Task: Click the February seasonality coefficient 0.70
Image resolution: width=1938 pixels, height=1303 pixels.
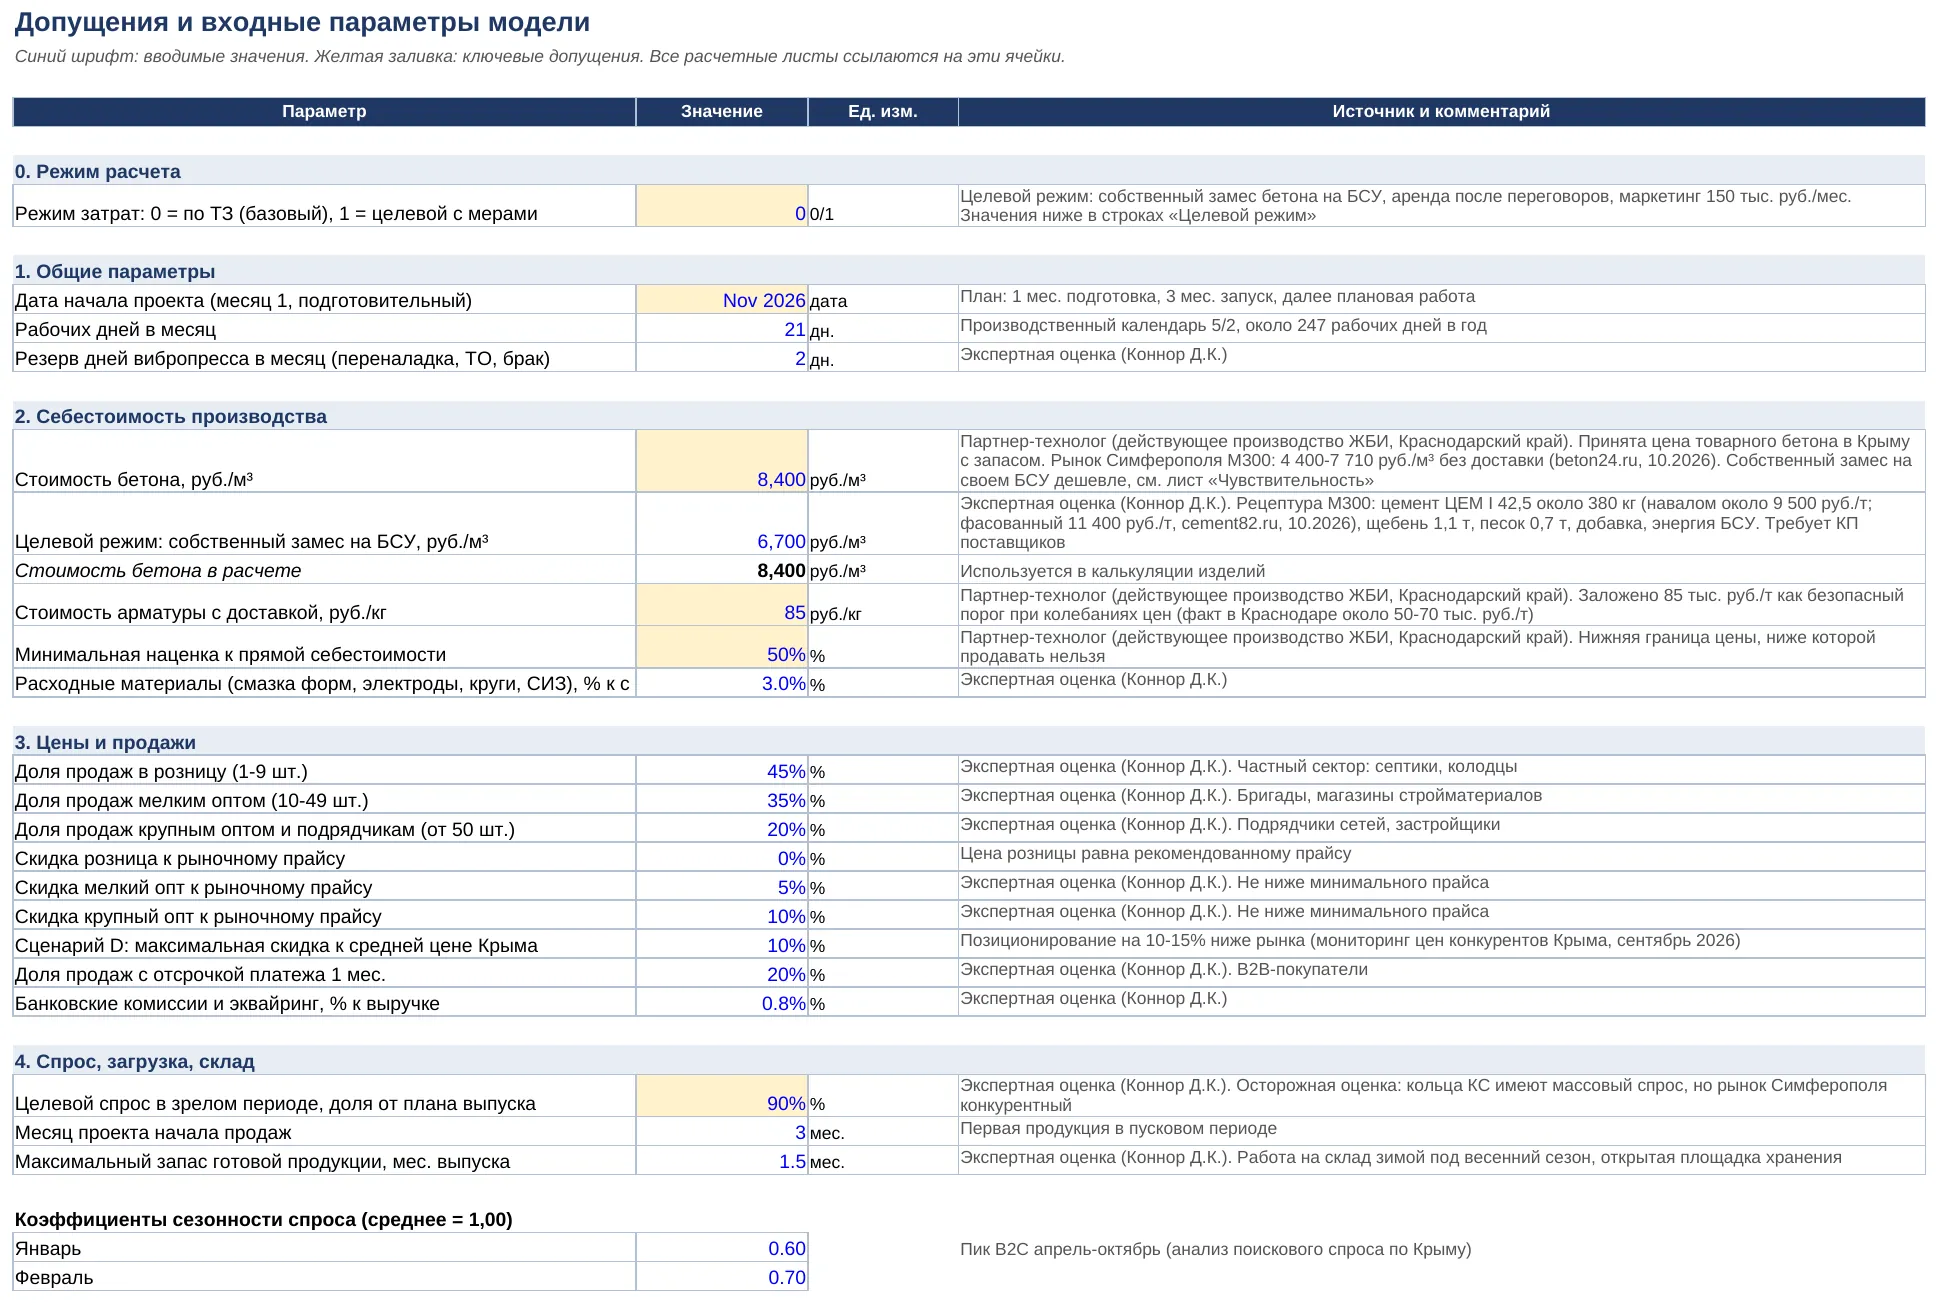Action: click(721, 1277)
